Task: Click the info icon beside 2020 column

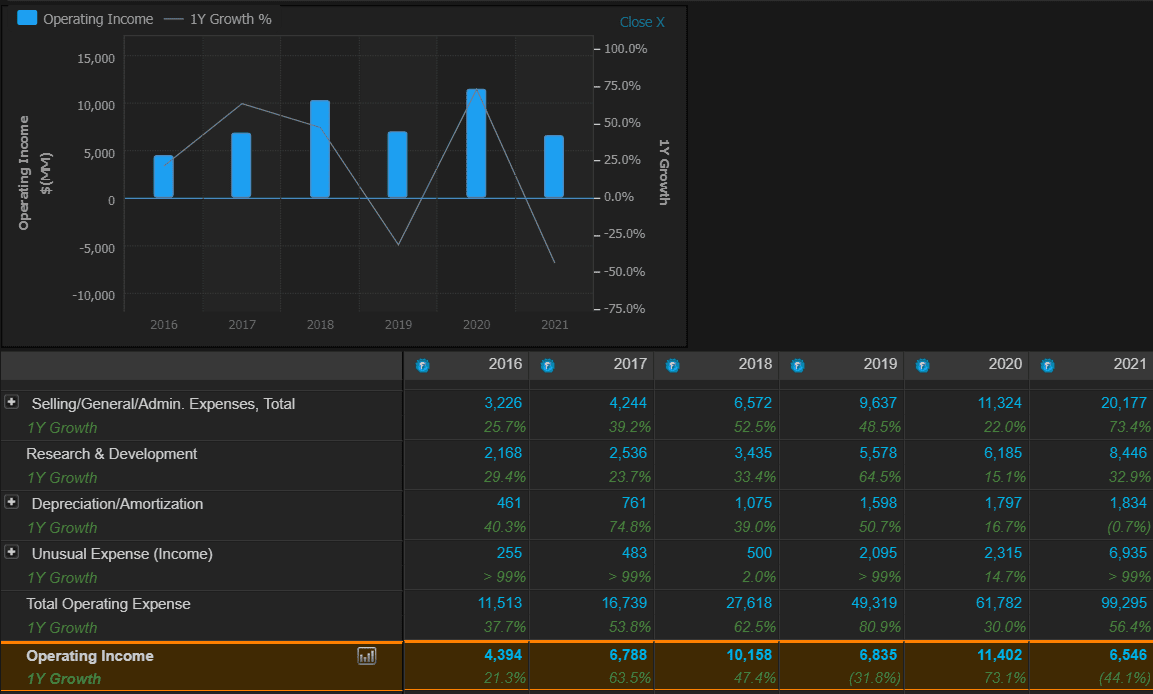Action: 922,365
